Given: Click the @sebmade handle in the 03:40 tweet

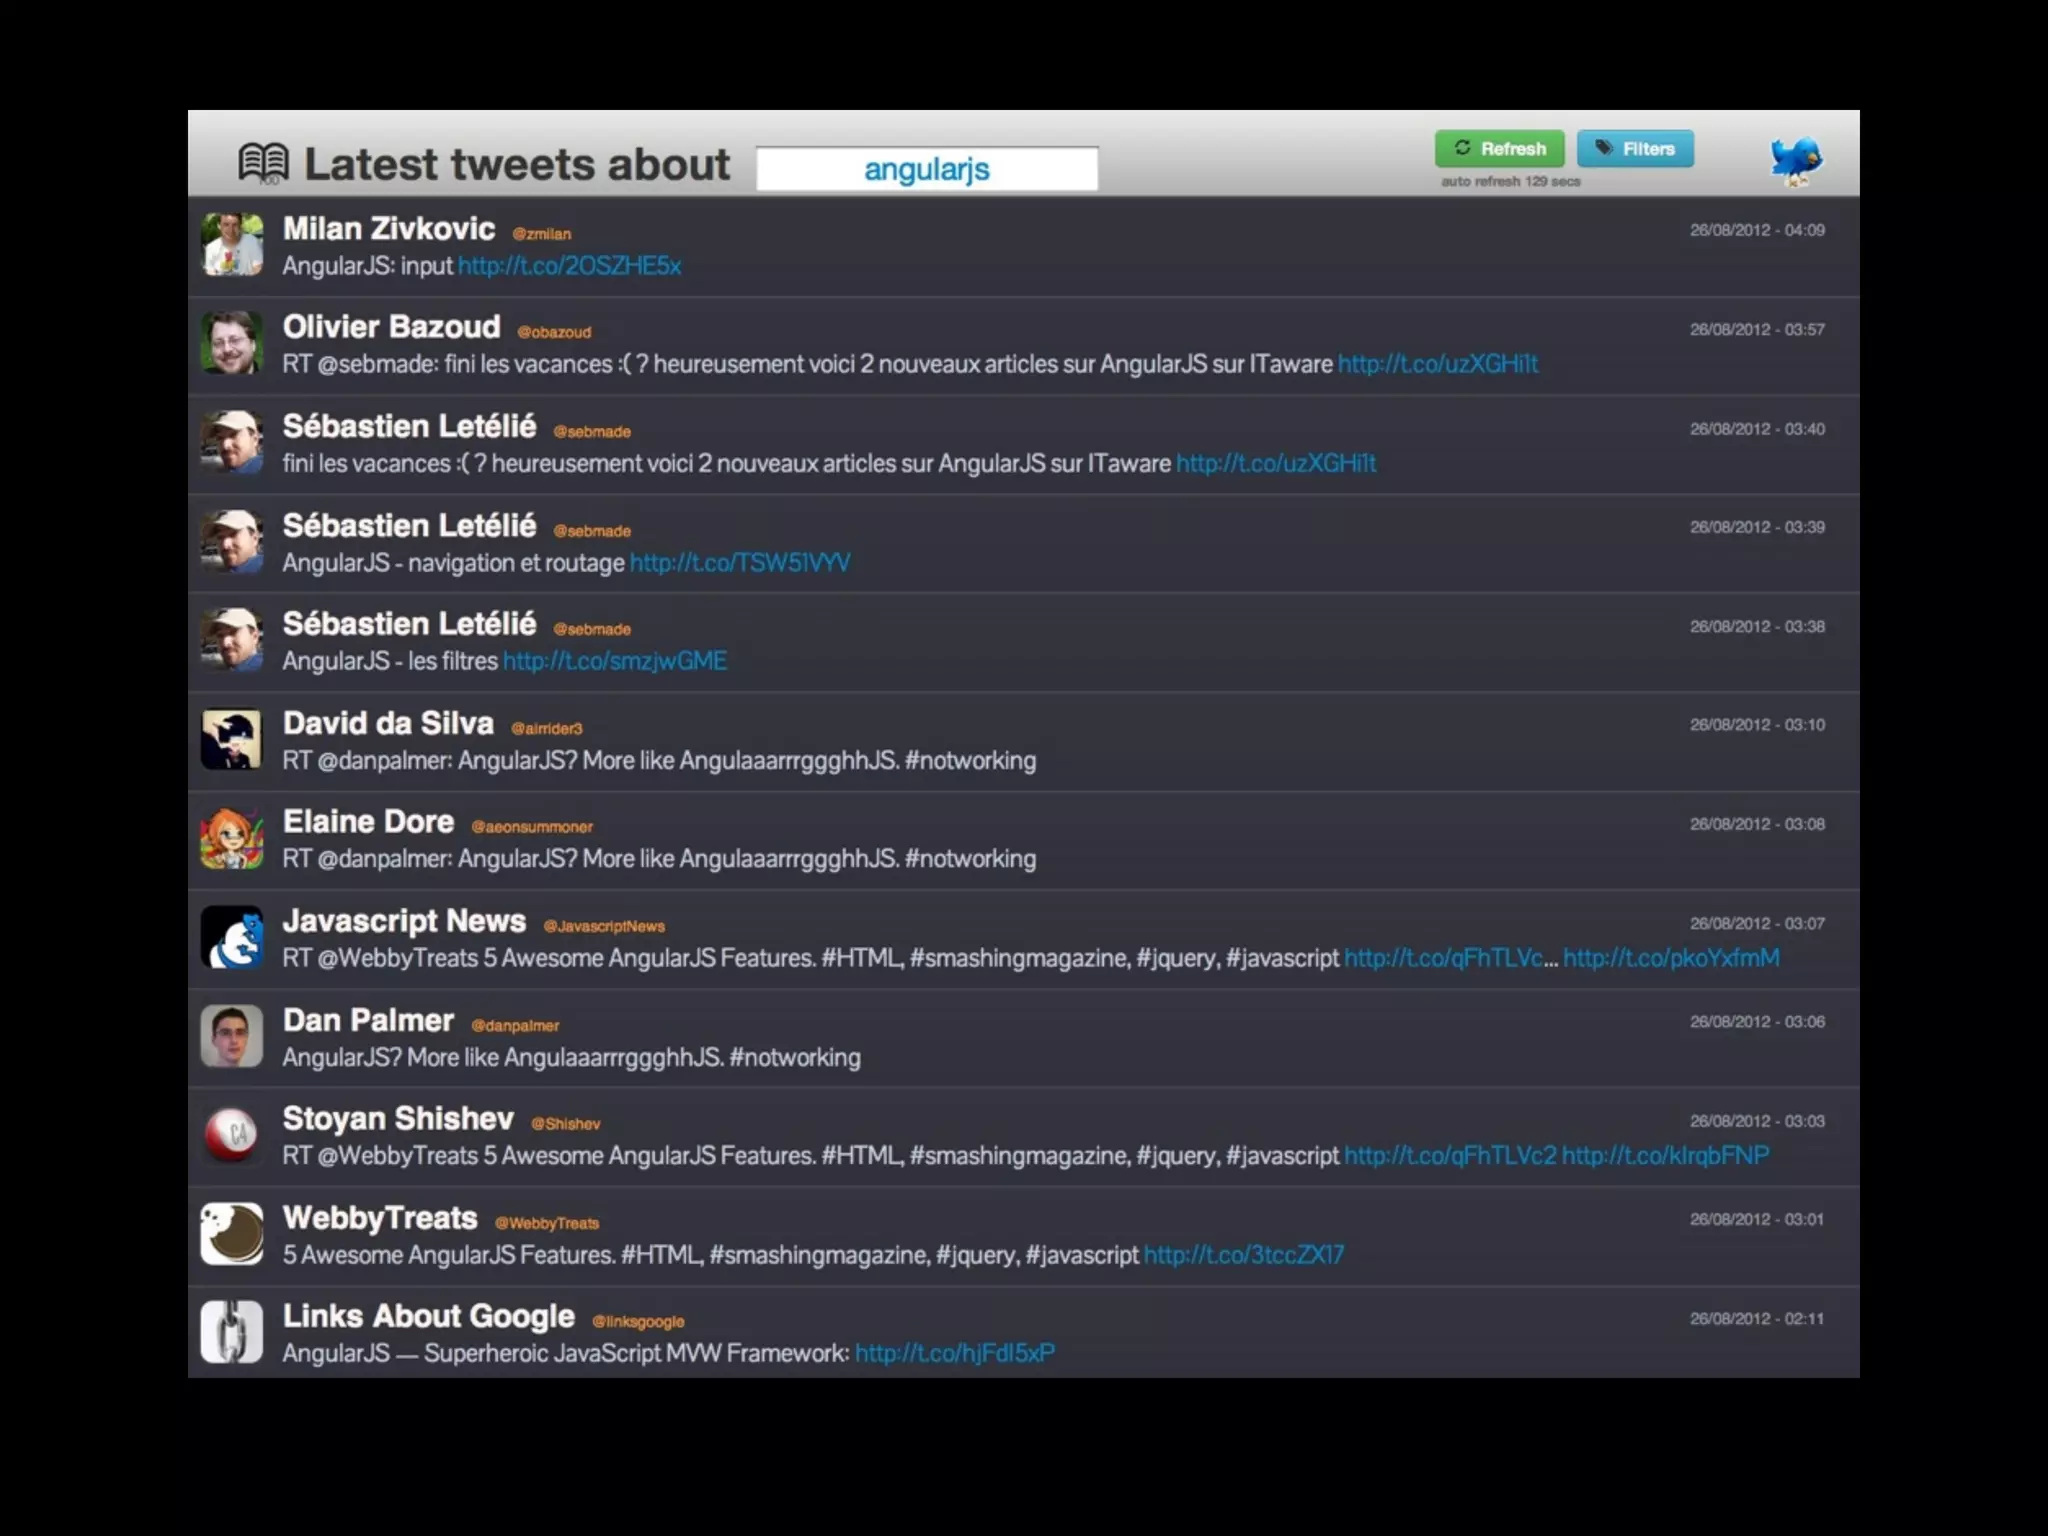Looking at the screenshot, I should pos(592,432).
